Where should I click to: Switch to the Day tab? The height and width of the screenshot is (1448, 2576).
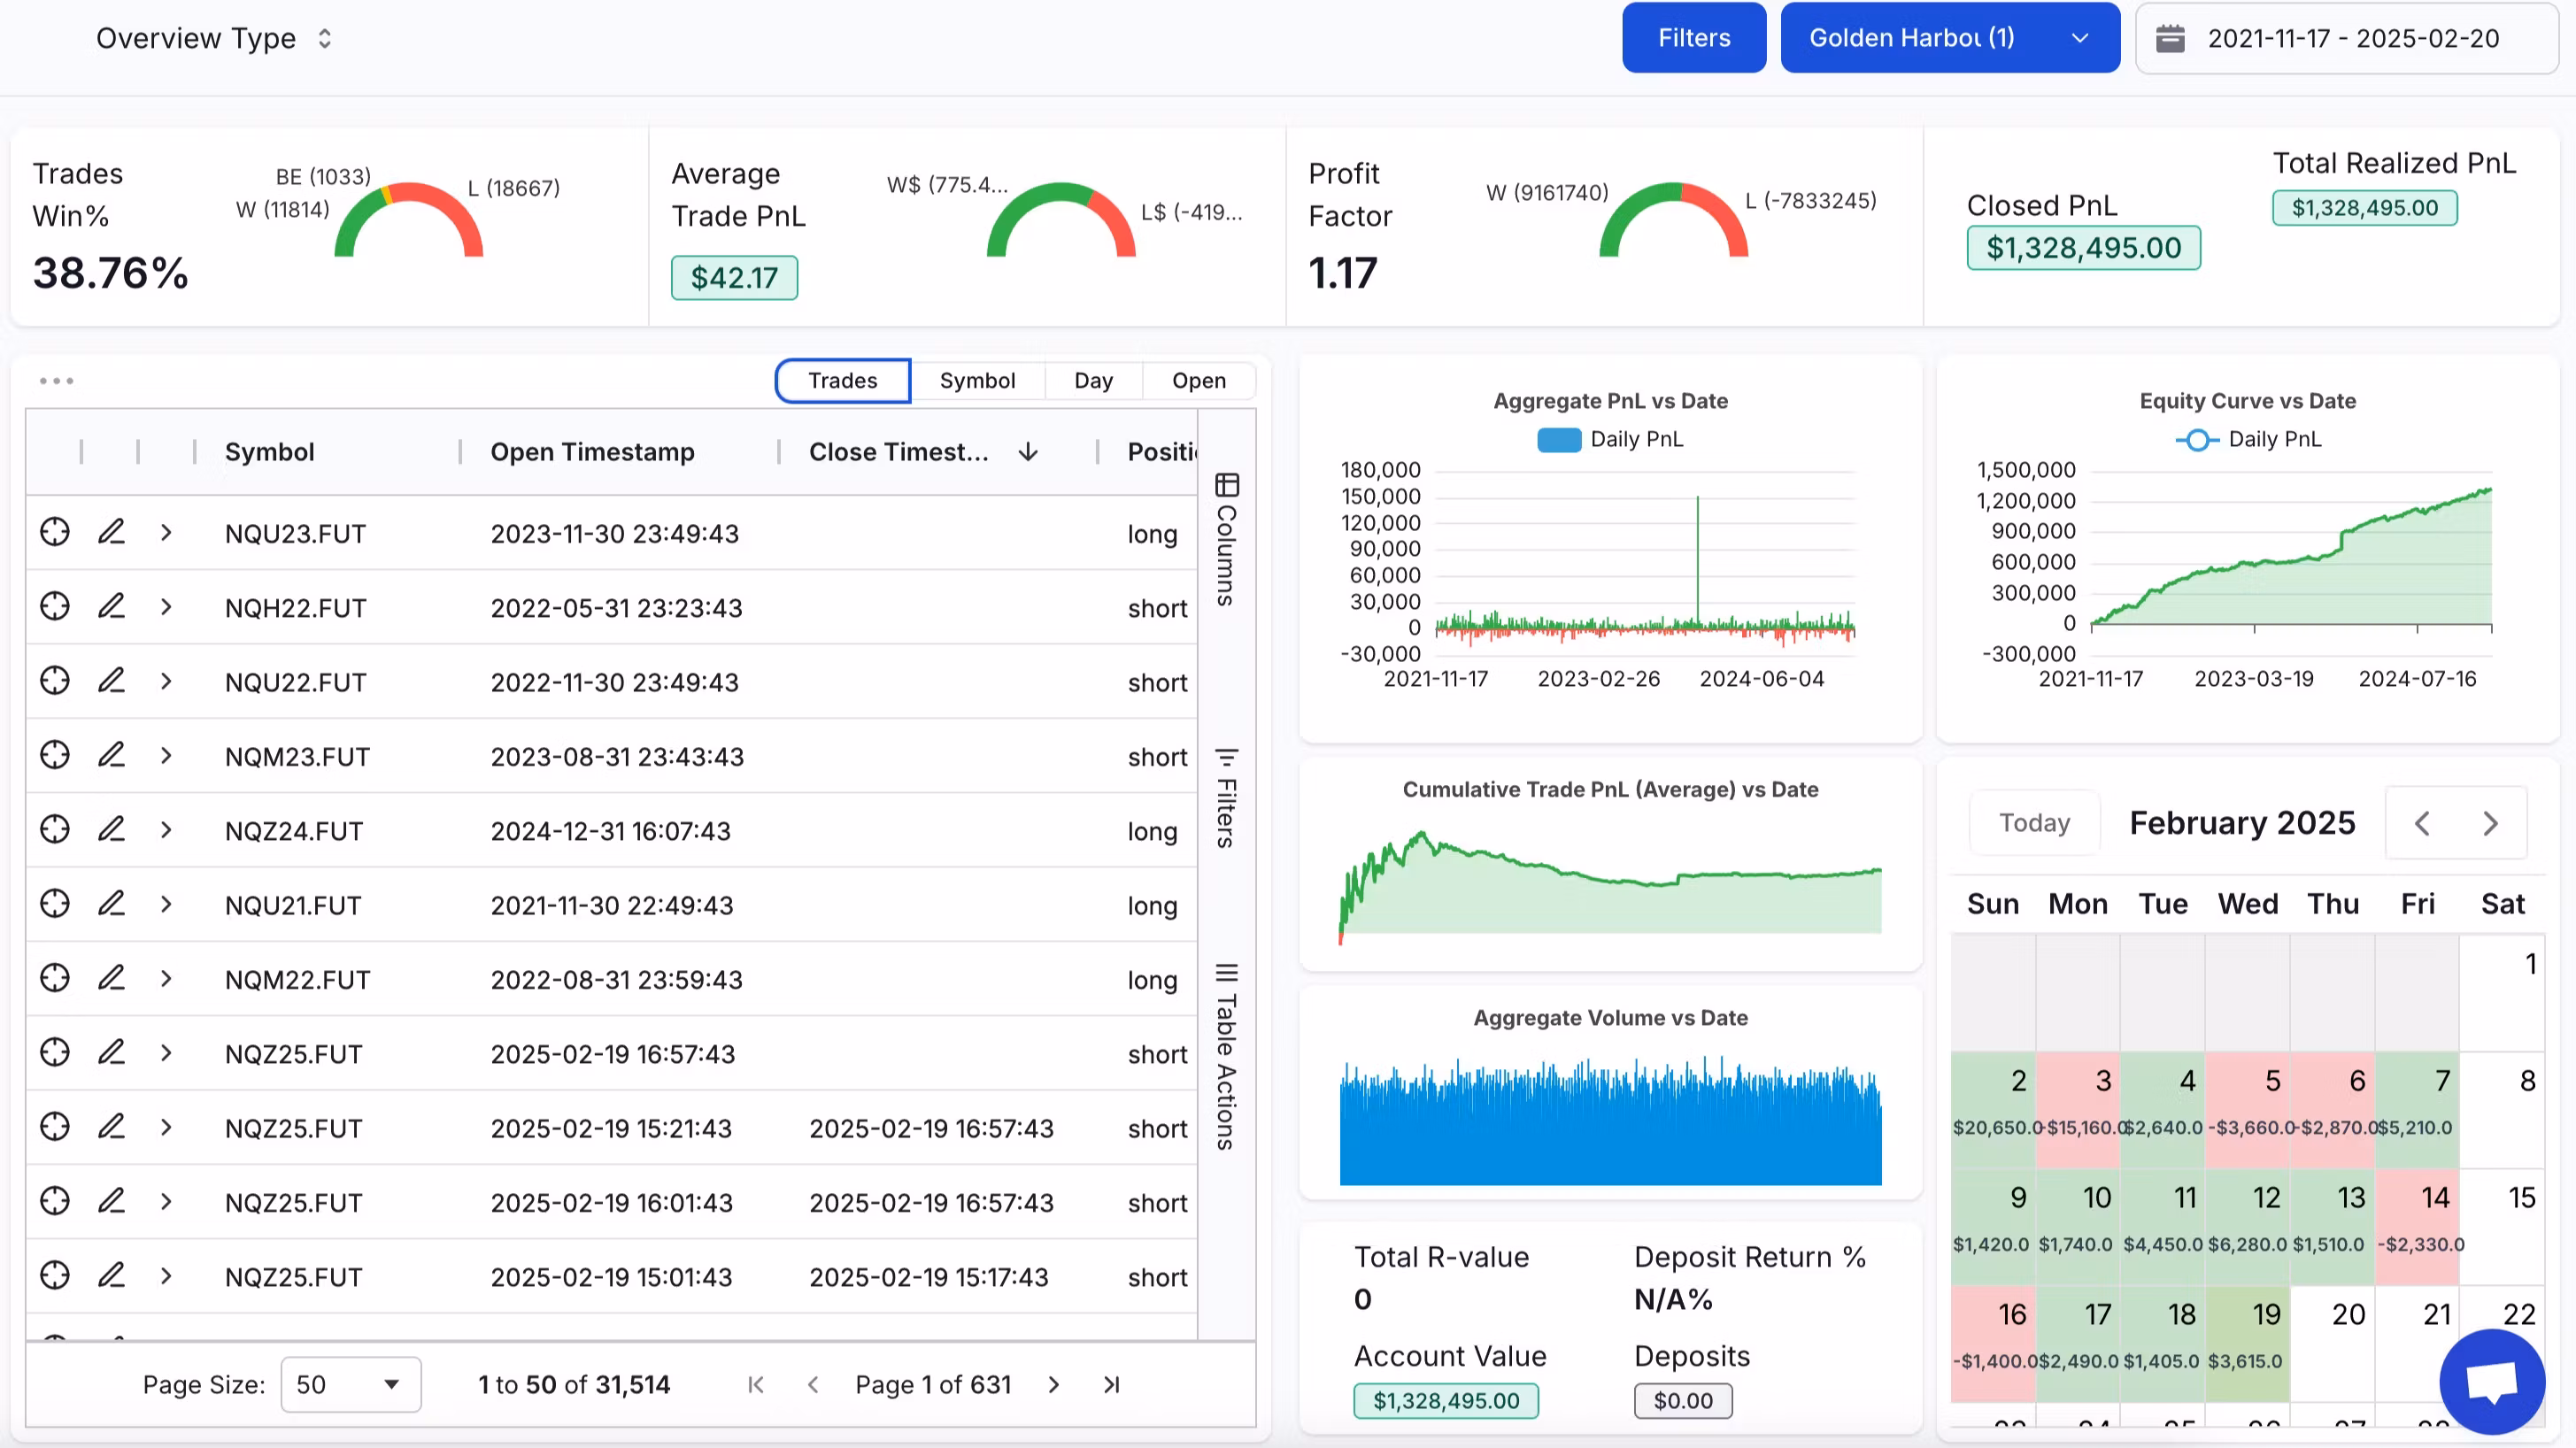click(1092, 381)
